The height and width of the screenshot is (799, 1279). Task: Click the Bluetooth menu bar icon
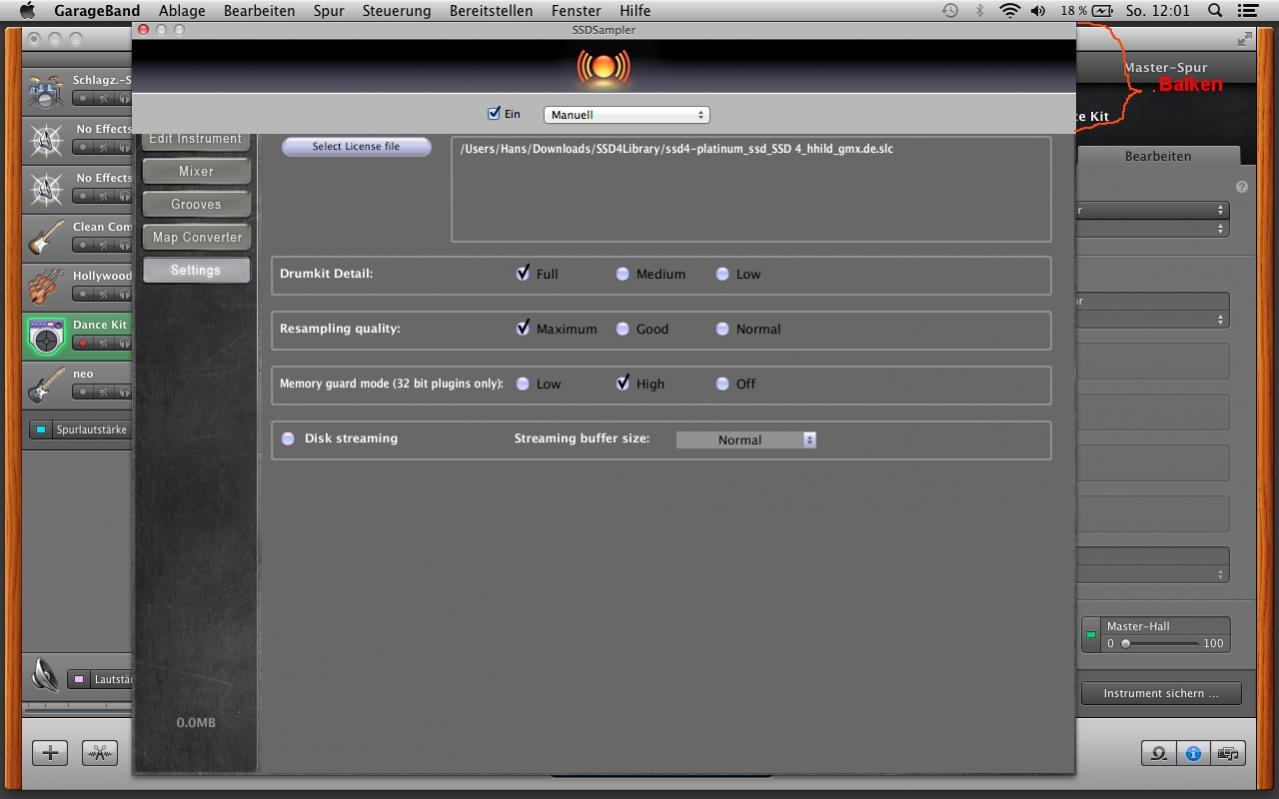[980, 11]
